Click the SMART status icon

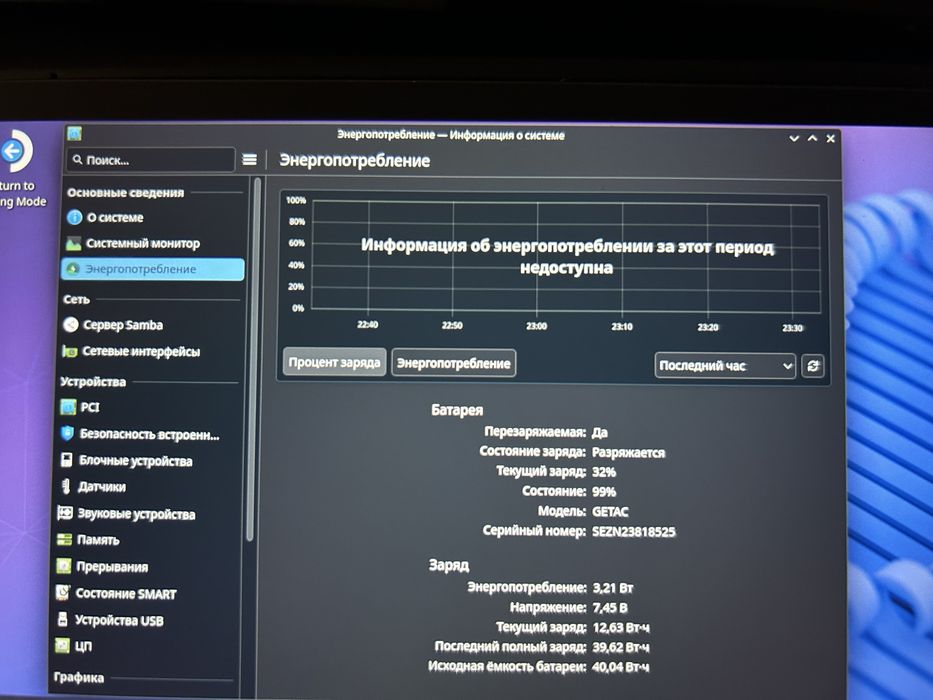click(62, 592)
